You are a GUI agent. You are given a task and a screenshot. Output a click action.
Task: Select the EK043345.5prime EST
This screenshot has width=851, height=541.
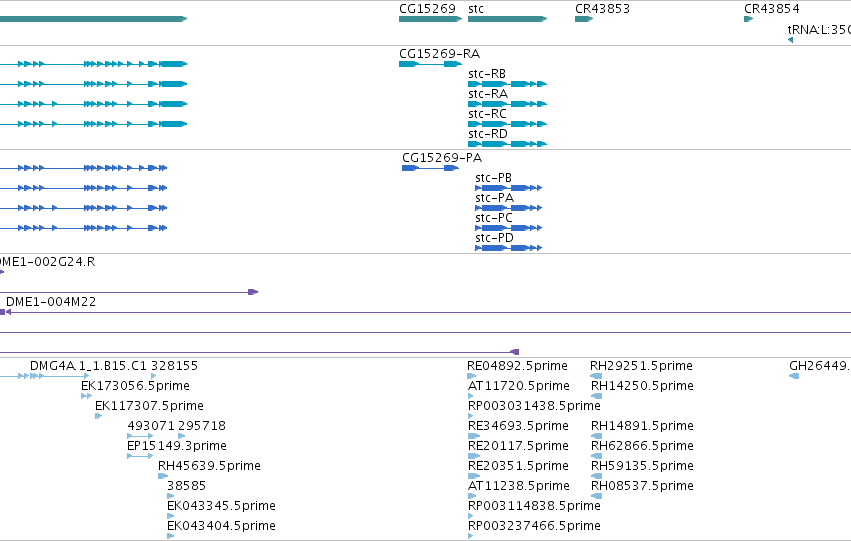[x=170, y=516]
